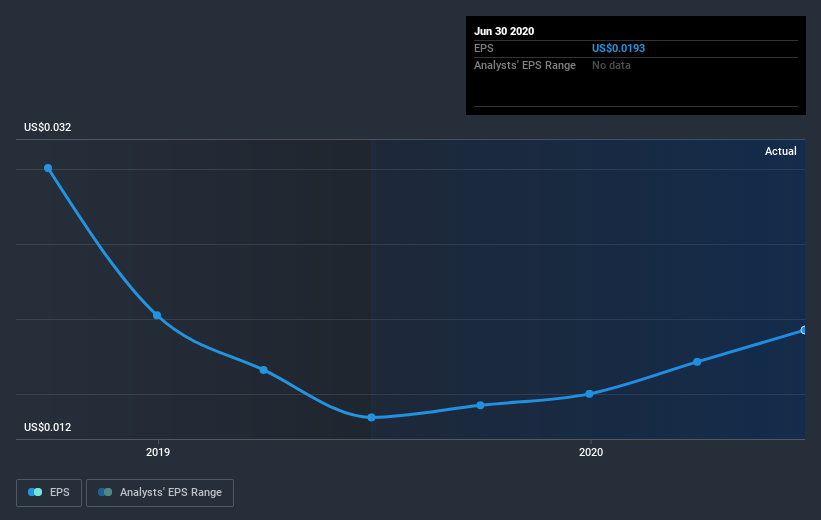
Task: Select the Jun 30 2020 highlighted data point
Action: click(x=804, y=330)
